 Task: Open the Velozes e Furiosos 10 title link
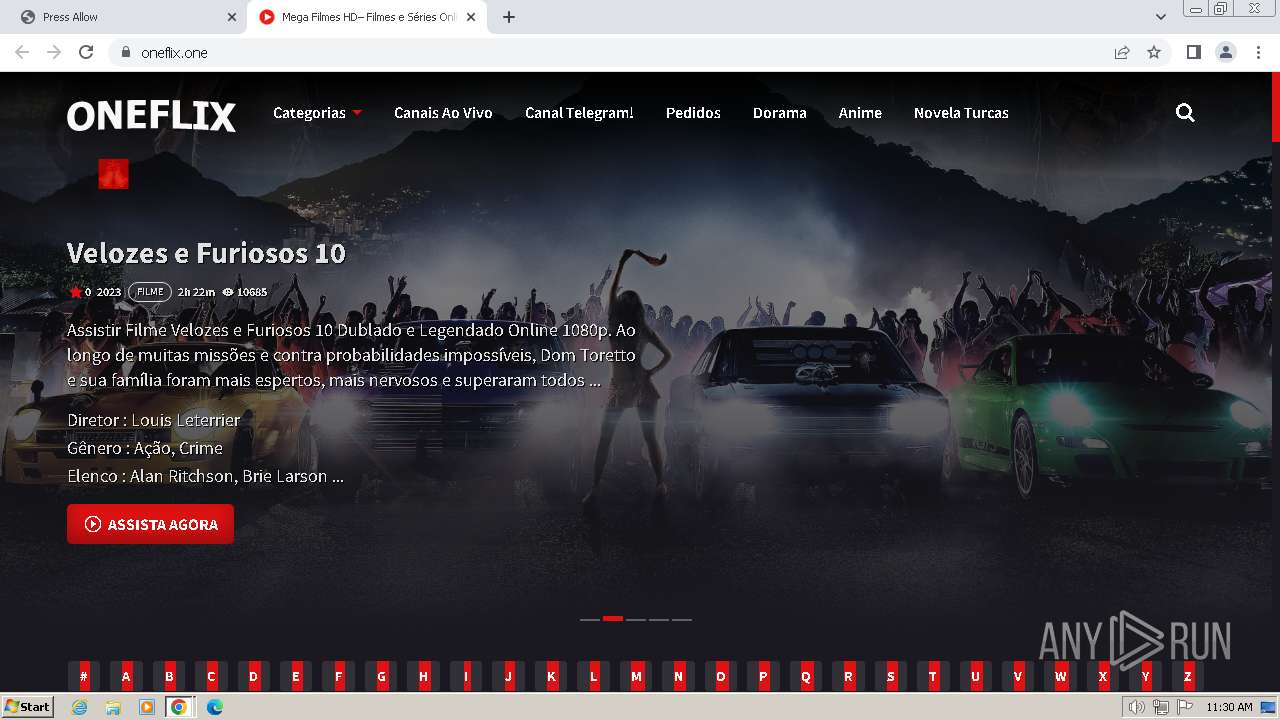coord(206,253)
